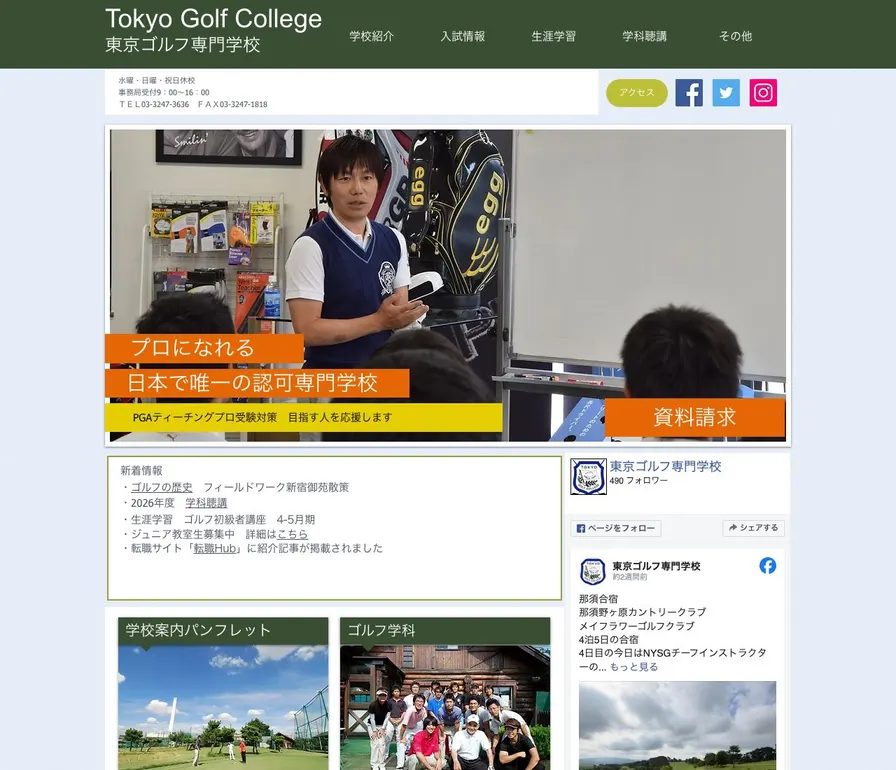This screenshot has width=896, height=770.
Task: Click the プロになれる banner
Action: click(204, 348)
